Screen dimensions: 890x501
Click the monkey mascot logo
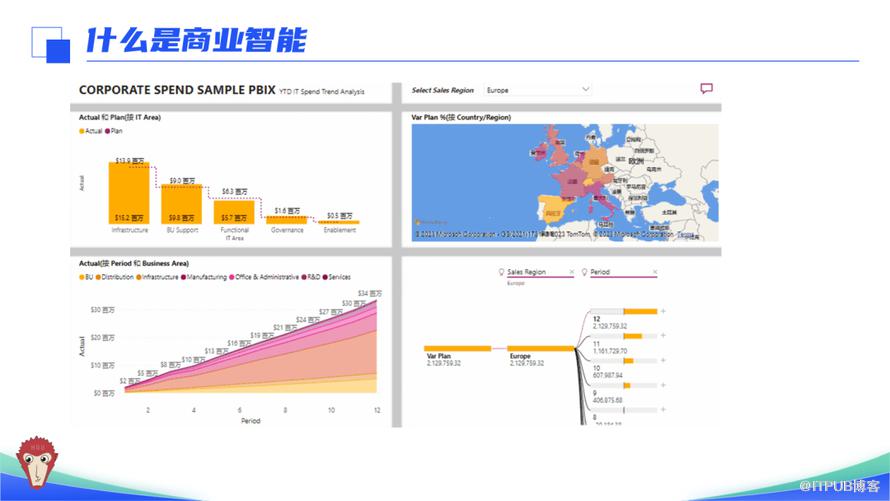(x=36, y=462)
